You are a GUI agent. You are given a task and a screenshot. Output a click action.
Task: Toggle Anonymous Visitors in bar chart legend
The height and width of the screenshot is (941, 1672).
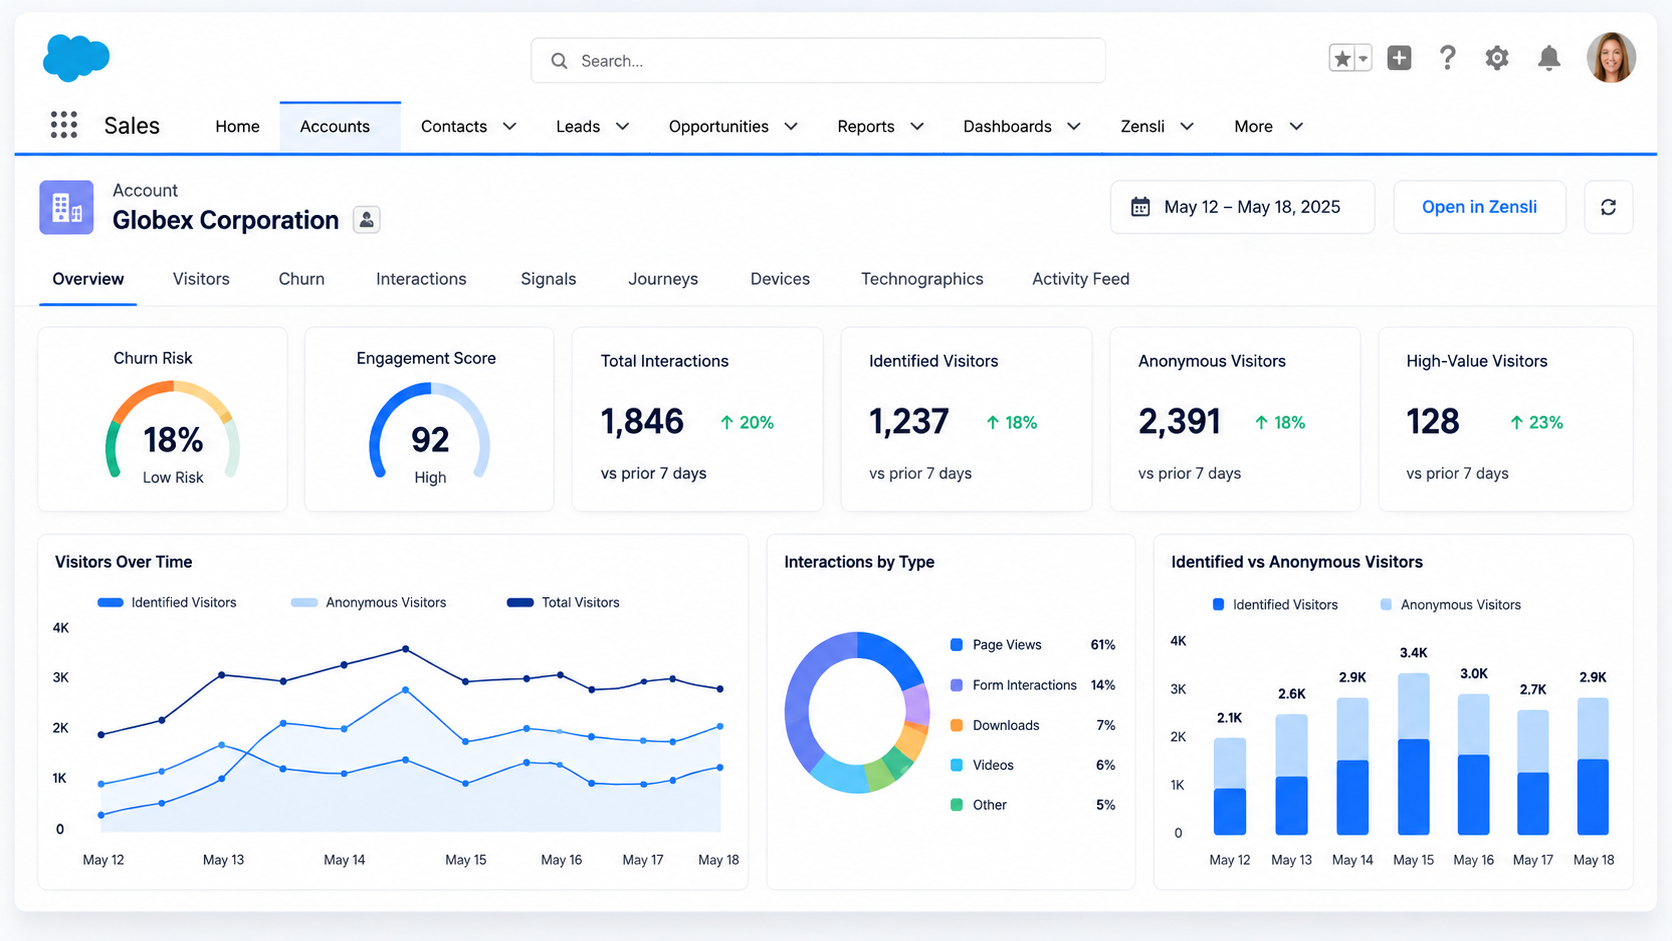click(x=1450, y=605)
